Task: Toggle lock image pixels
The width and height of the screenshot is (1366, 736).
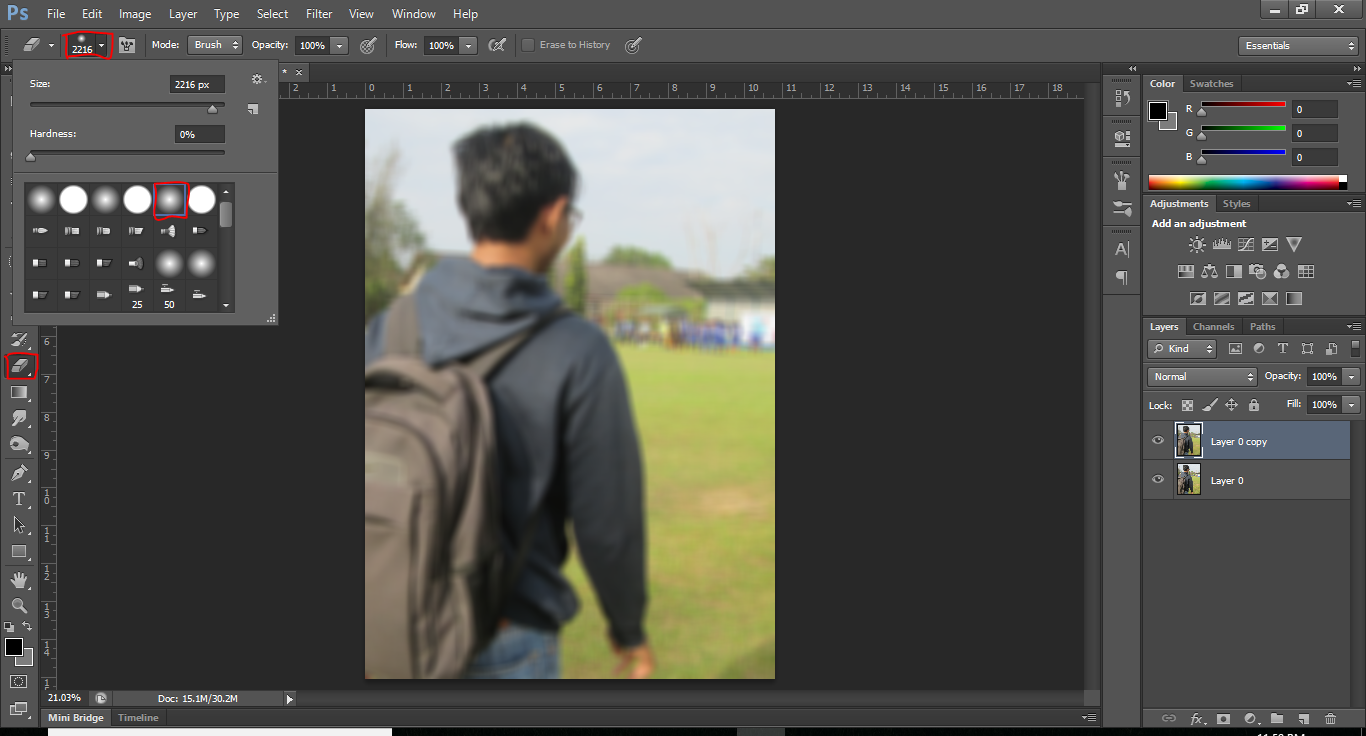Action: (x=1209, y=405)
